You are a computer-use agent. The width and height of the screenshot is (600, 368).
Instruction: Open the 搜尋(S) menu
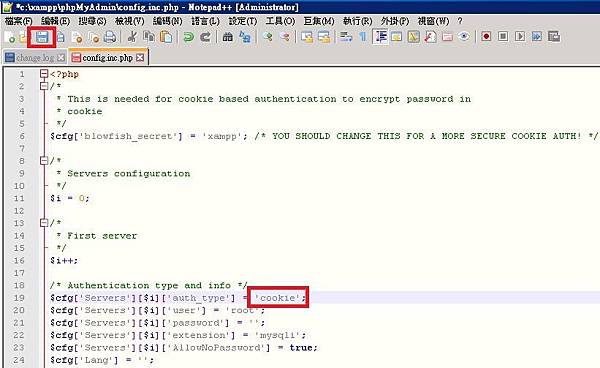click(92, 21)
